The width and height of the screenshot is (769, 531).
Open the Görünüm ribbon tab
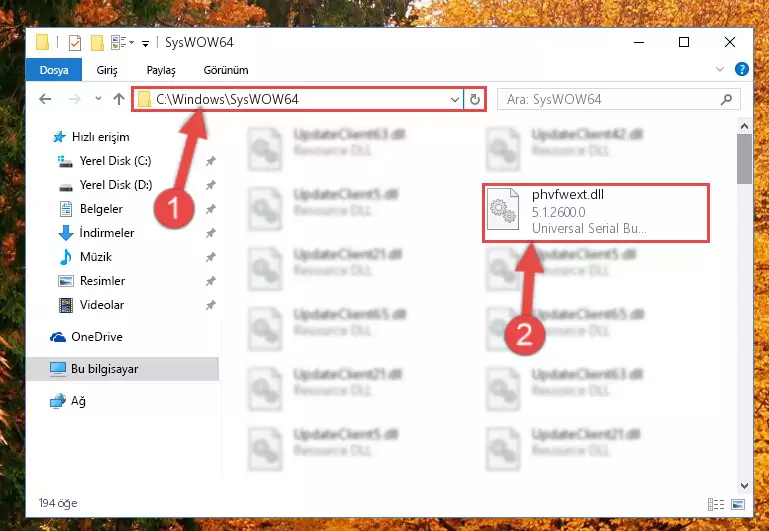pyautogui.click(x=226, y=70)
